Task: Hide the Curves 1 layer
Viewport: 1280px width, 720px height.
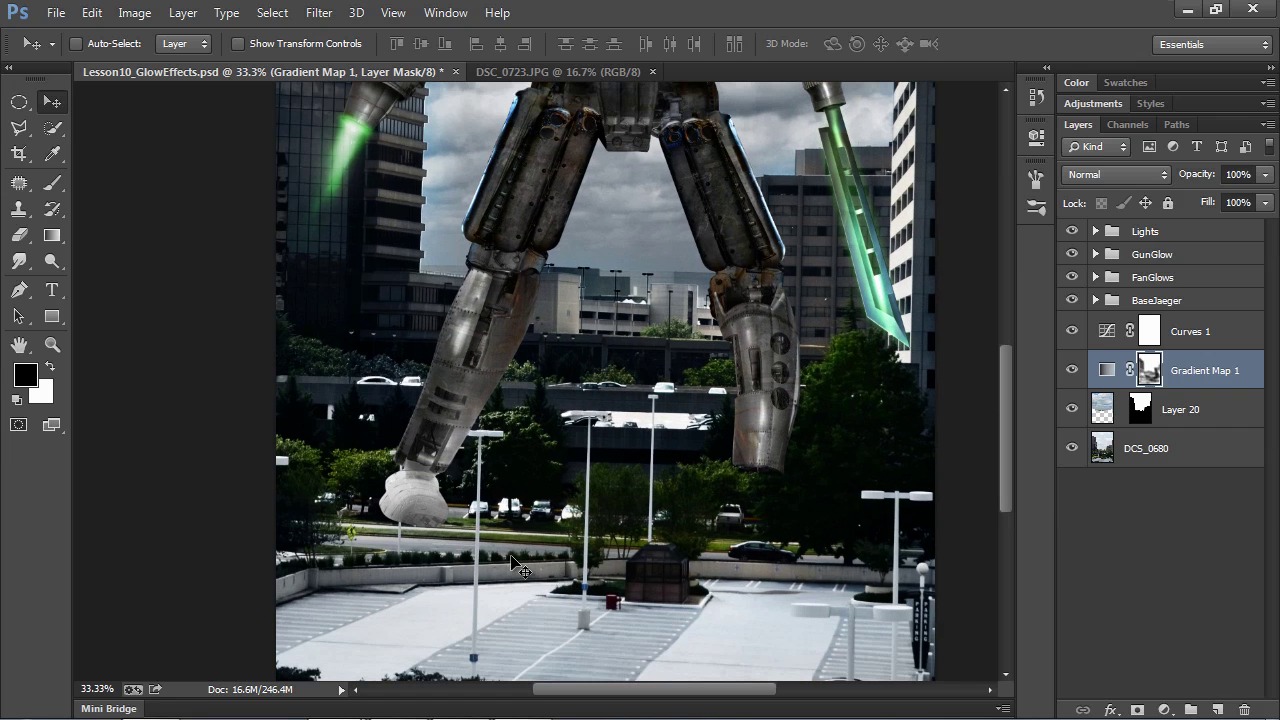Action: click(1072, 331)
